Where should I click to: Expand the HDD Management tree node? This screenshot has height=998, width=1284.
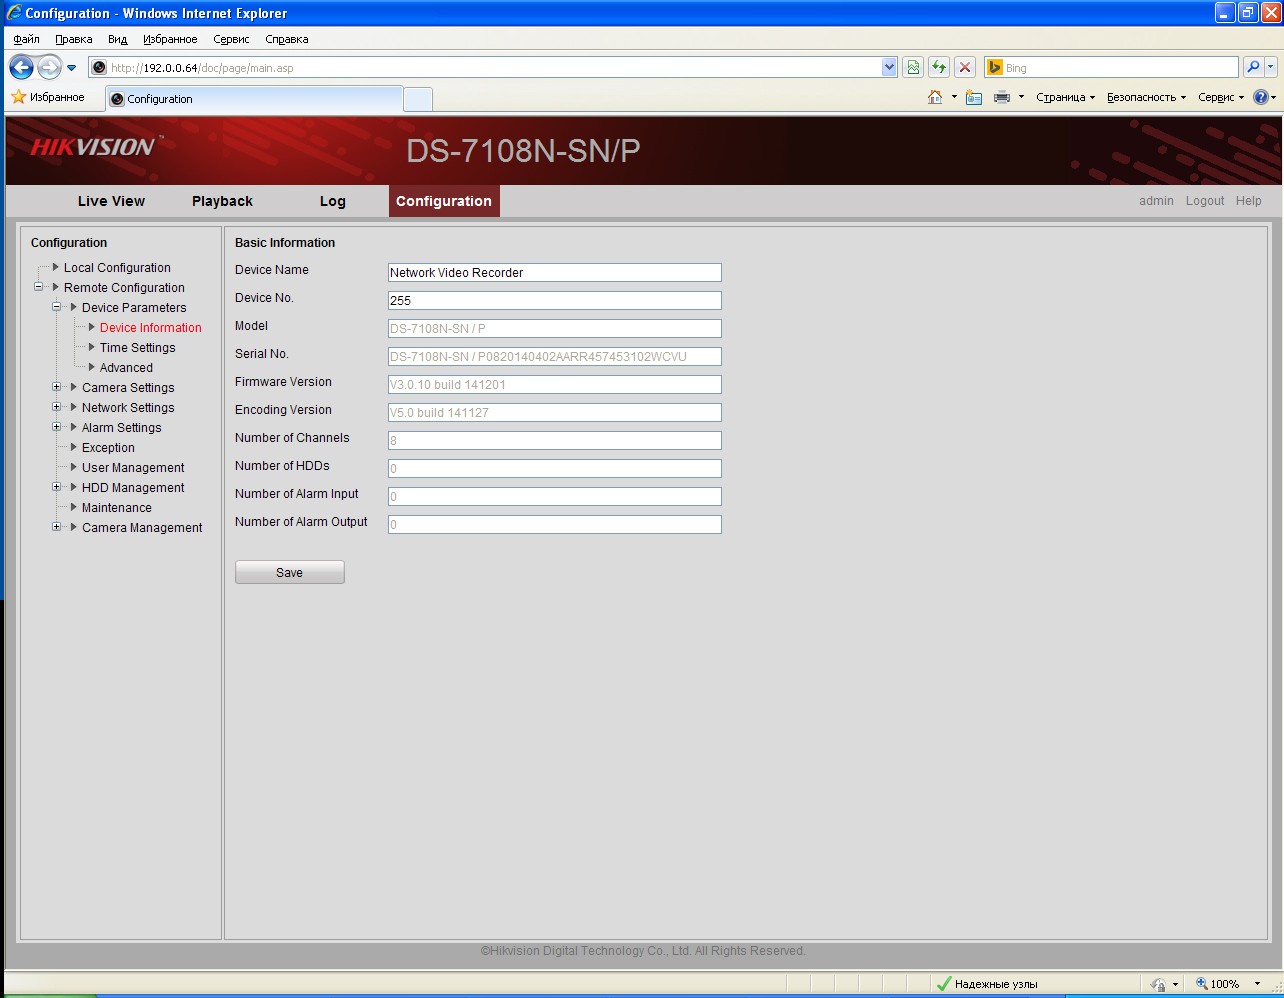click(57, 487)
